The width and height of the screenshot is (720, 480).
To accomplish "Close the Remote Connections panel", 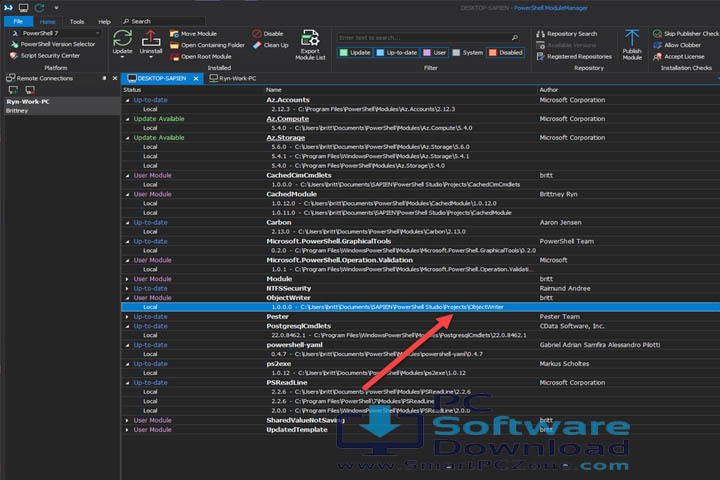I will [x=115, y=79].
